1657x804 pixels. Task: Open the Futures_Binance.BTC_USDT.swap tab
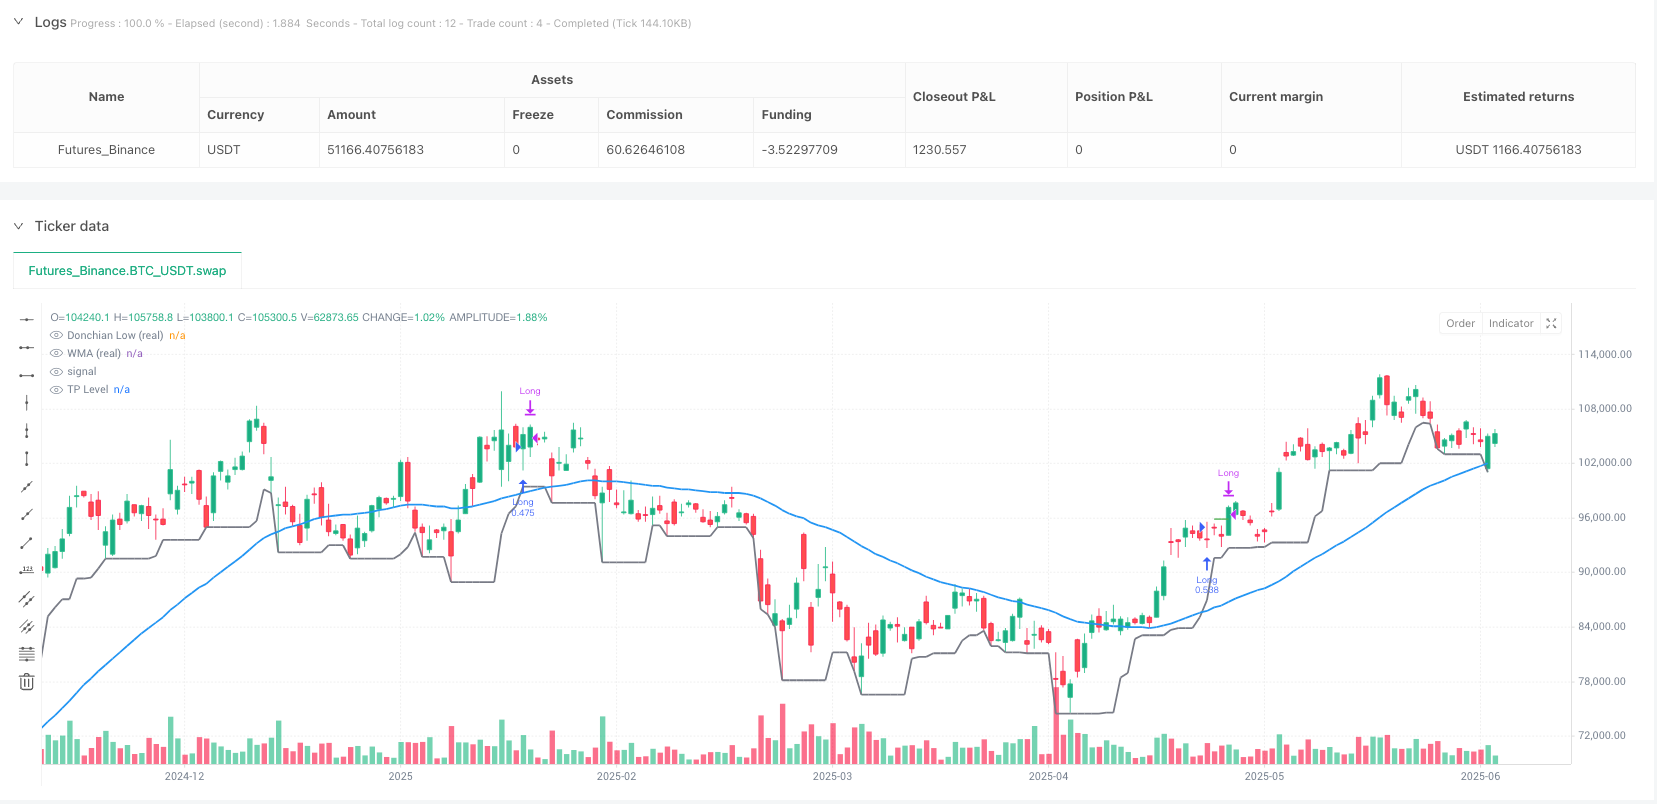coord(127,270)
